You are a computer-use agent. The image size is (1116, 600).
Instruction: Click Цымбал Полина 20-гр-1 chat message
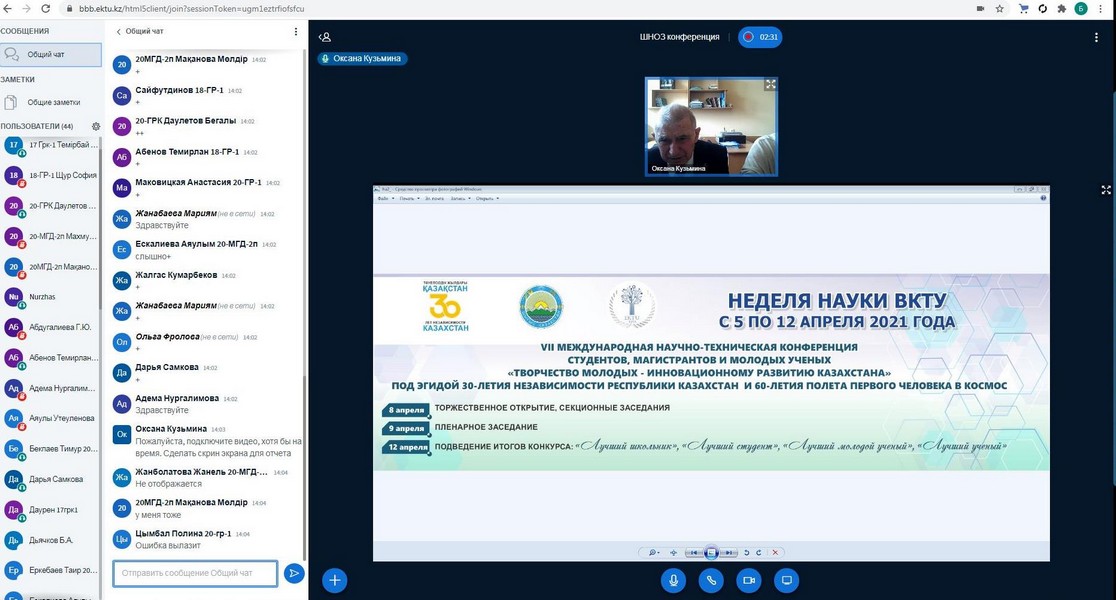pyautogui.click(x=207, y=540)
